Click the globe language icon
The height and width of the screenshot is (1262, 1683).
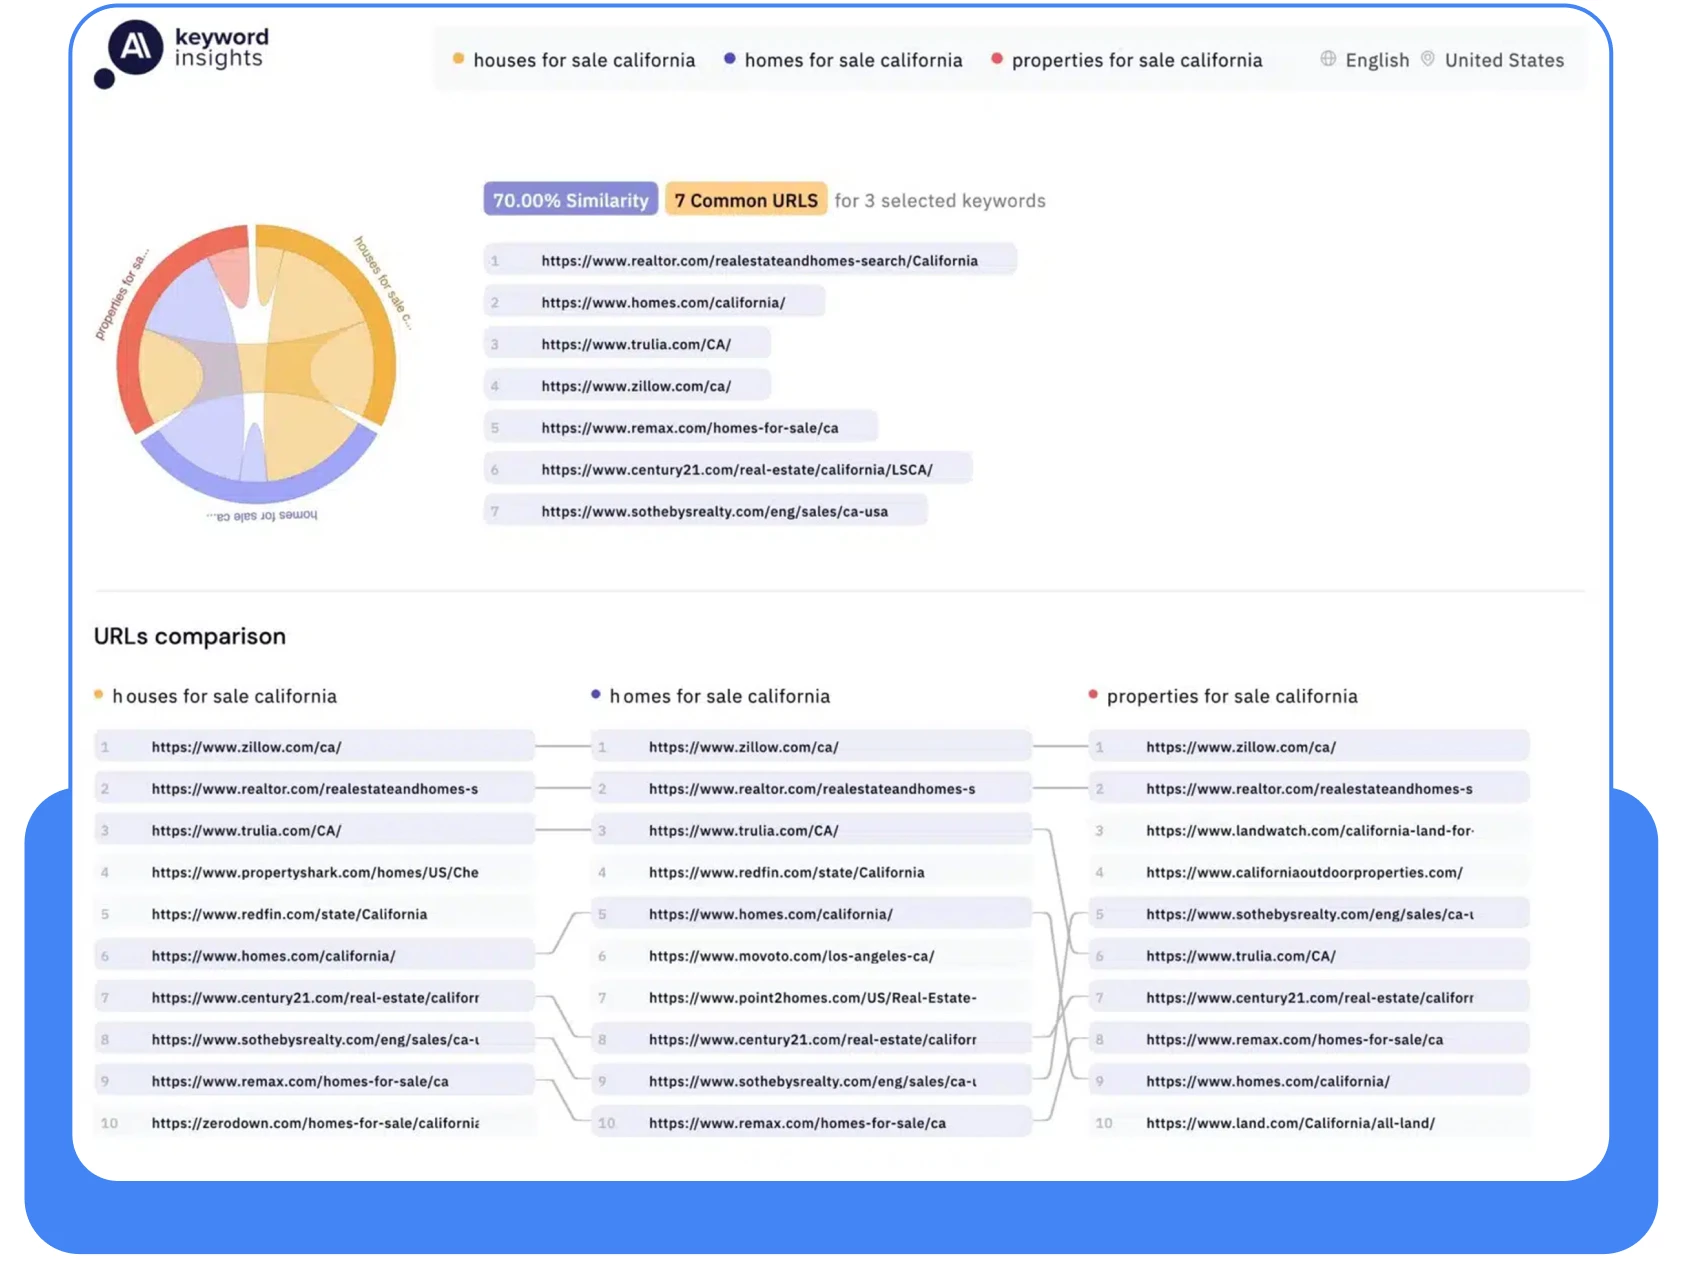(1327, 59)
